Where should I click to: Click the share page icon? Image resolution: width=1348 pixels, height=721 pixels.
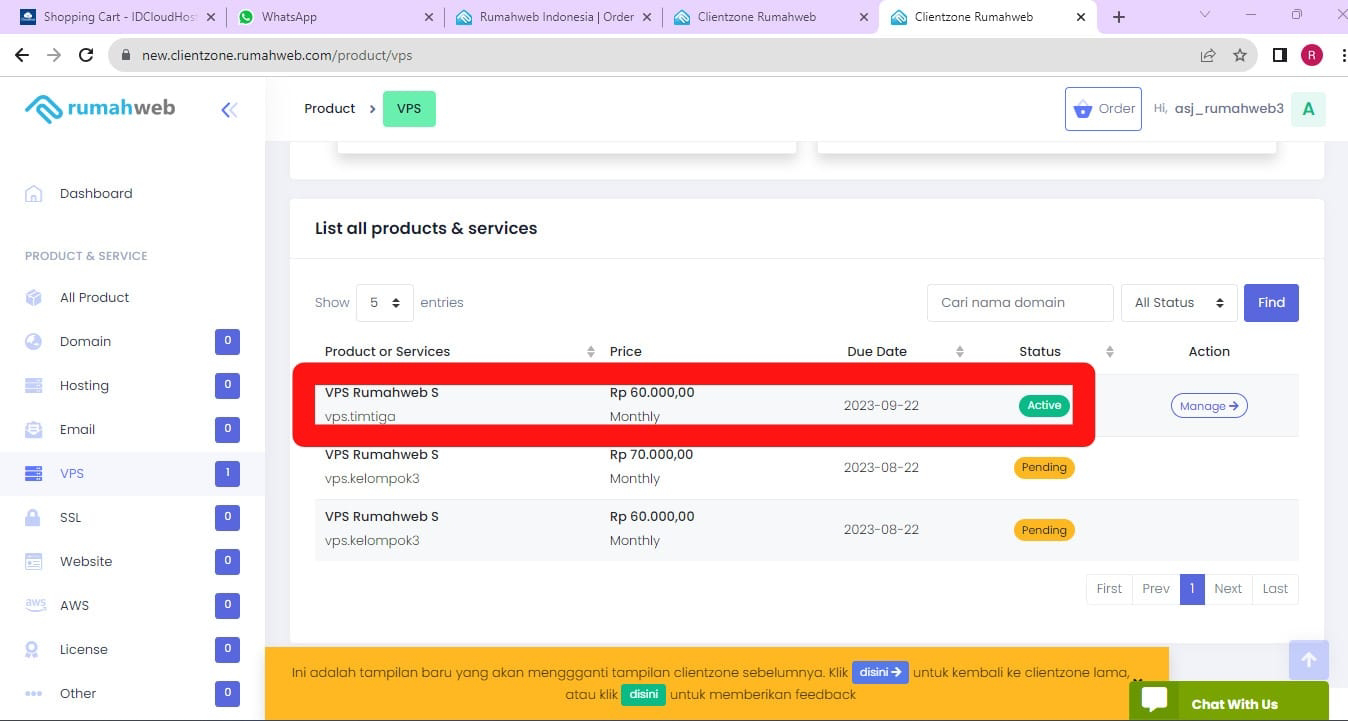pyautogui.click(x=1208, y=55)
